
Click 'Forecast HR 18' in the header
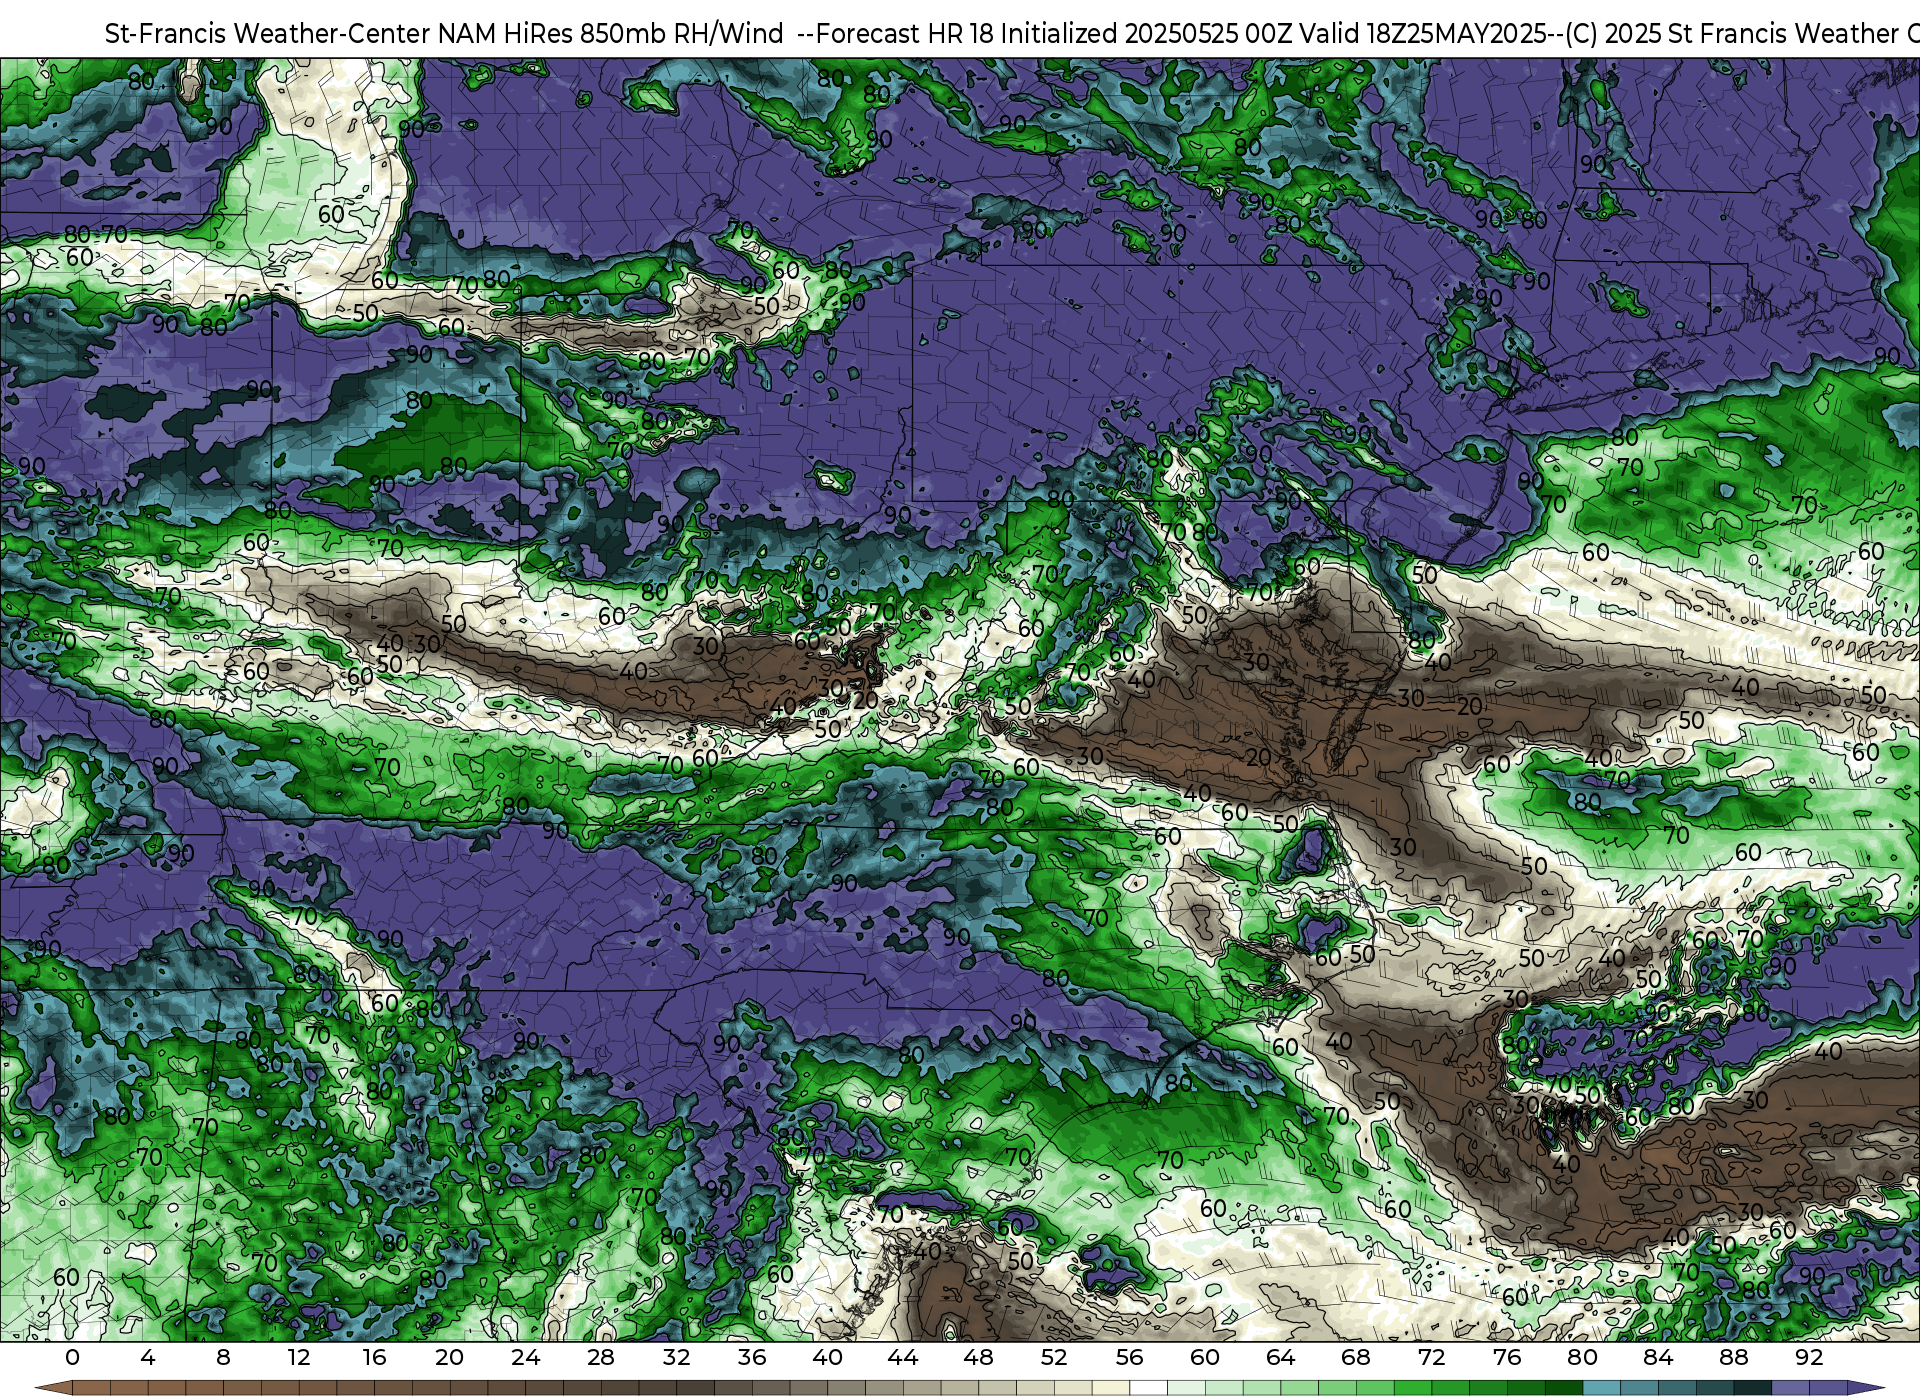[905, 34]
